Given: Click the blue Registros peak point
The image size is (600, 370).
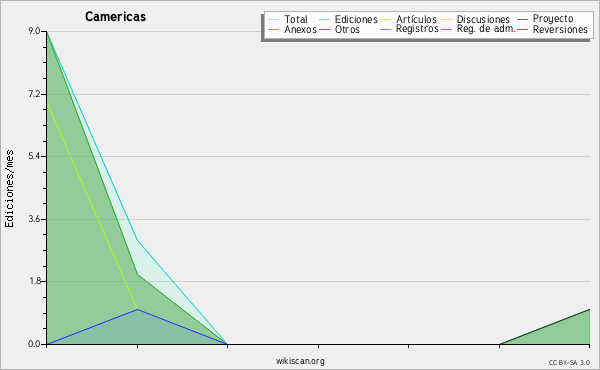Looking at the screenshot, I should click(x=137, y=309).
